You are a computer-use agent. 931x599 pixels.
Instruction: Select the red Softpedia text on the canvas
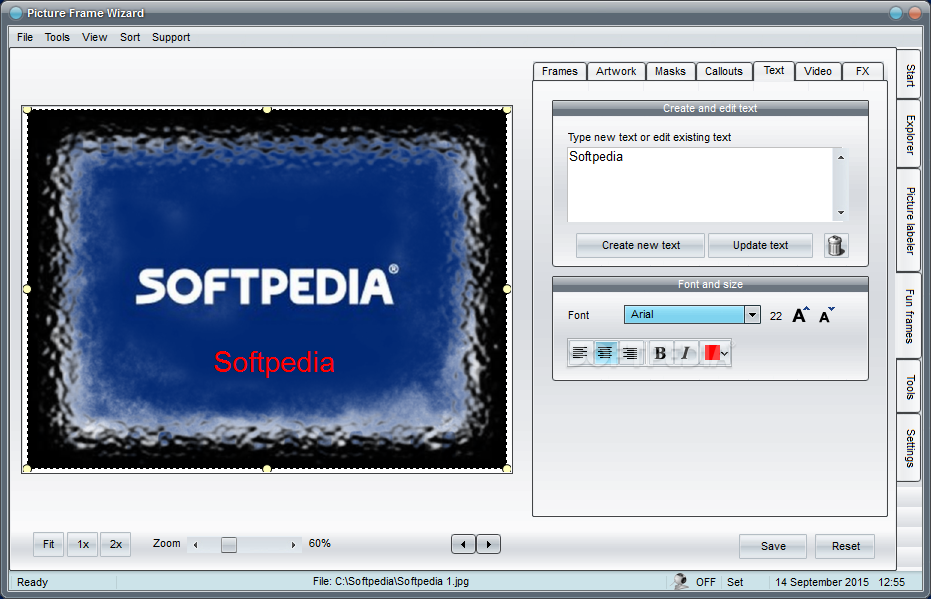[x=274, y=362]
